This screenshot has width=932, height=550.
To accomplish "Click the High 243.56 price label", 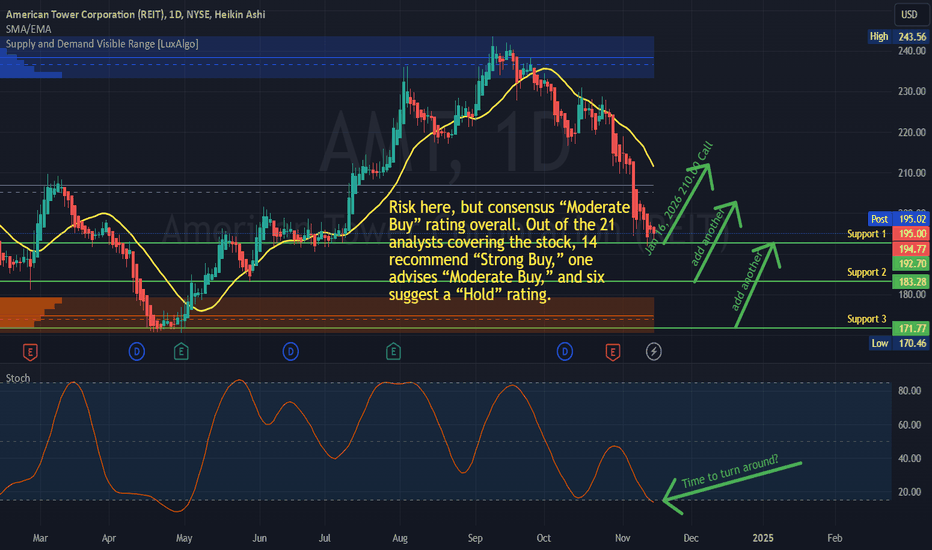I will [x=898, y=36].
